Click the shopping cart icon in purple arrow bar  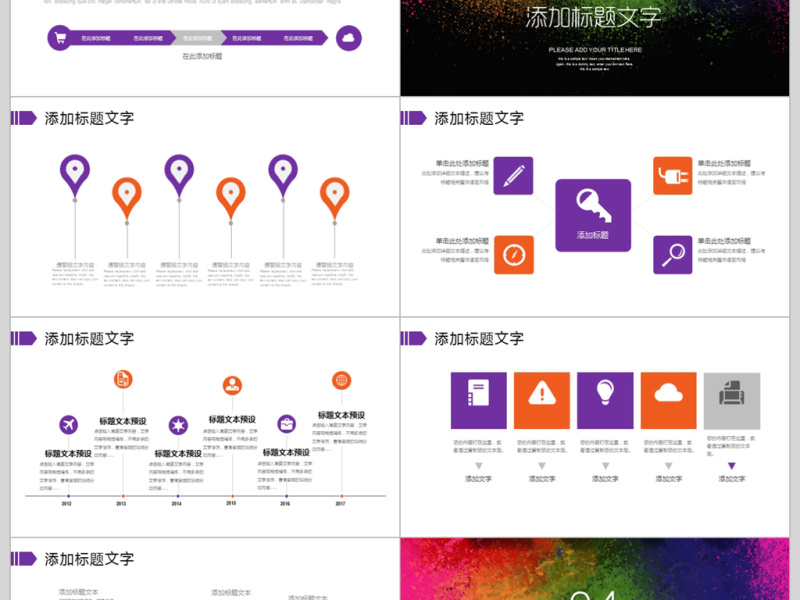(60, 39)
